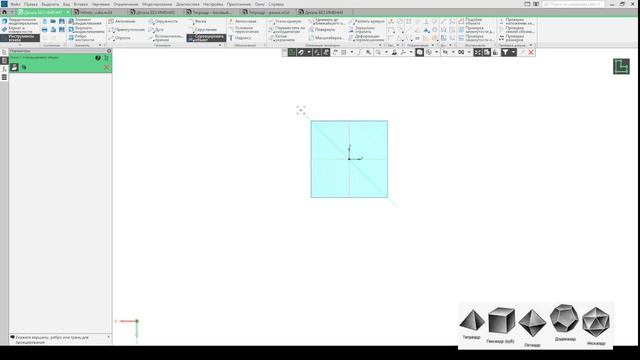Select the Скругление fillet tool
This screenshot has height=360, width=640.
pos(202,29)
